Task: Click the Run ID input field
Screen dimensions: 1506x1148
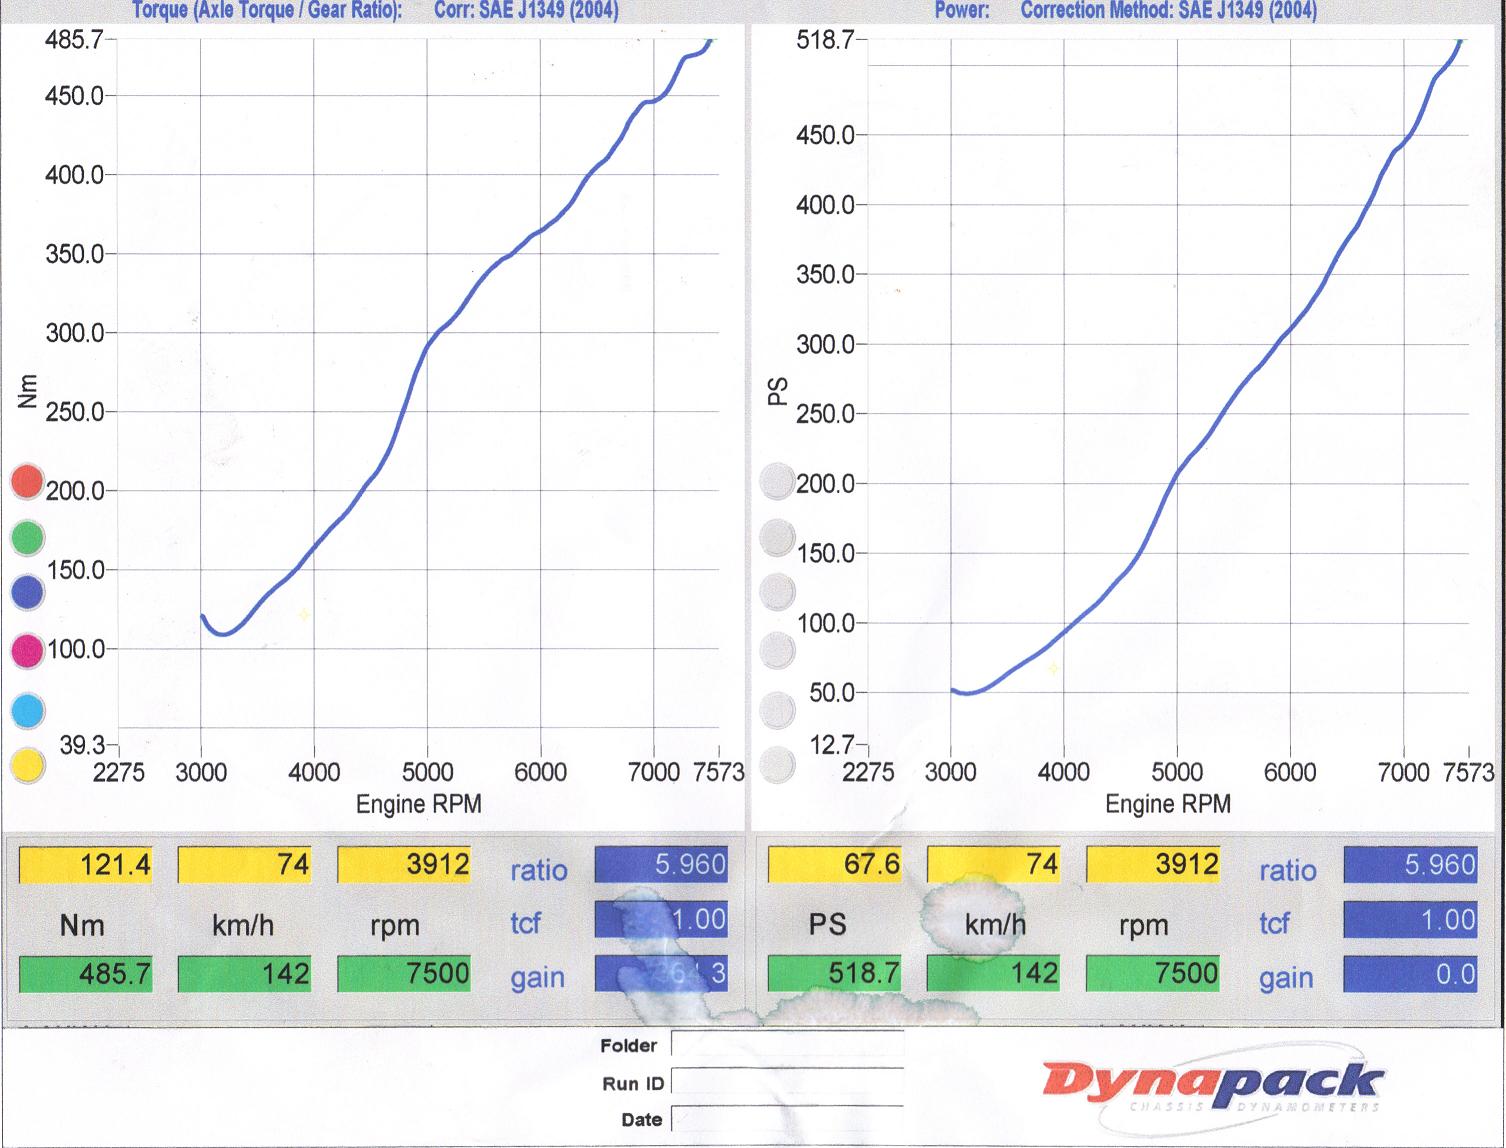Action: tap(786, 1083)
